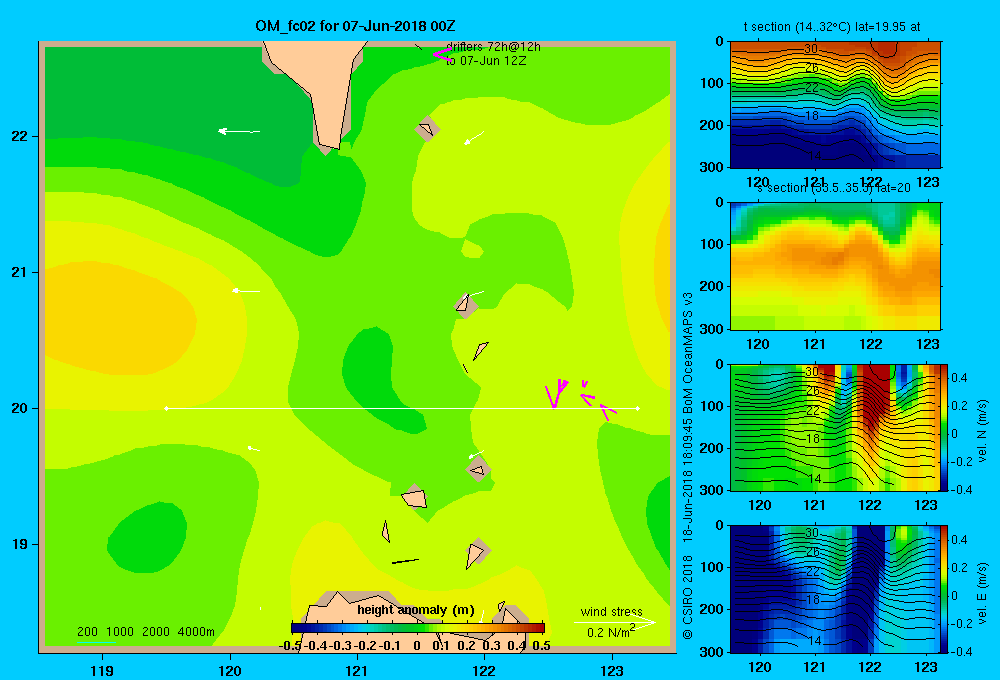The image size is (1000, 680).
Task: Click the vertical CSIRO BoM OceanMAPS copyright text
Action: (x=688, y=466)
